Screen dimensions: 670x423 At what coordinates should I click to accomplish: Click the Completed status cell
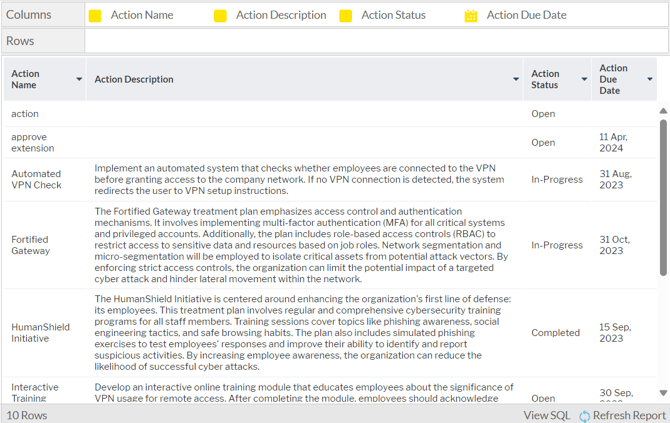(555, 333)
